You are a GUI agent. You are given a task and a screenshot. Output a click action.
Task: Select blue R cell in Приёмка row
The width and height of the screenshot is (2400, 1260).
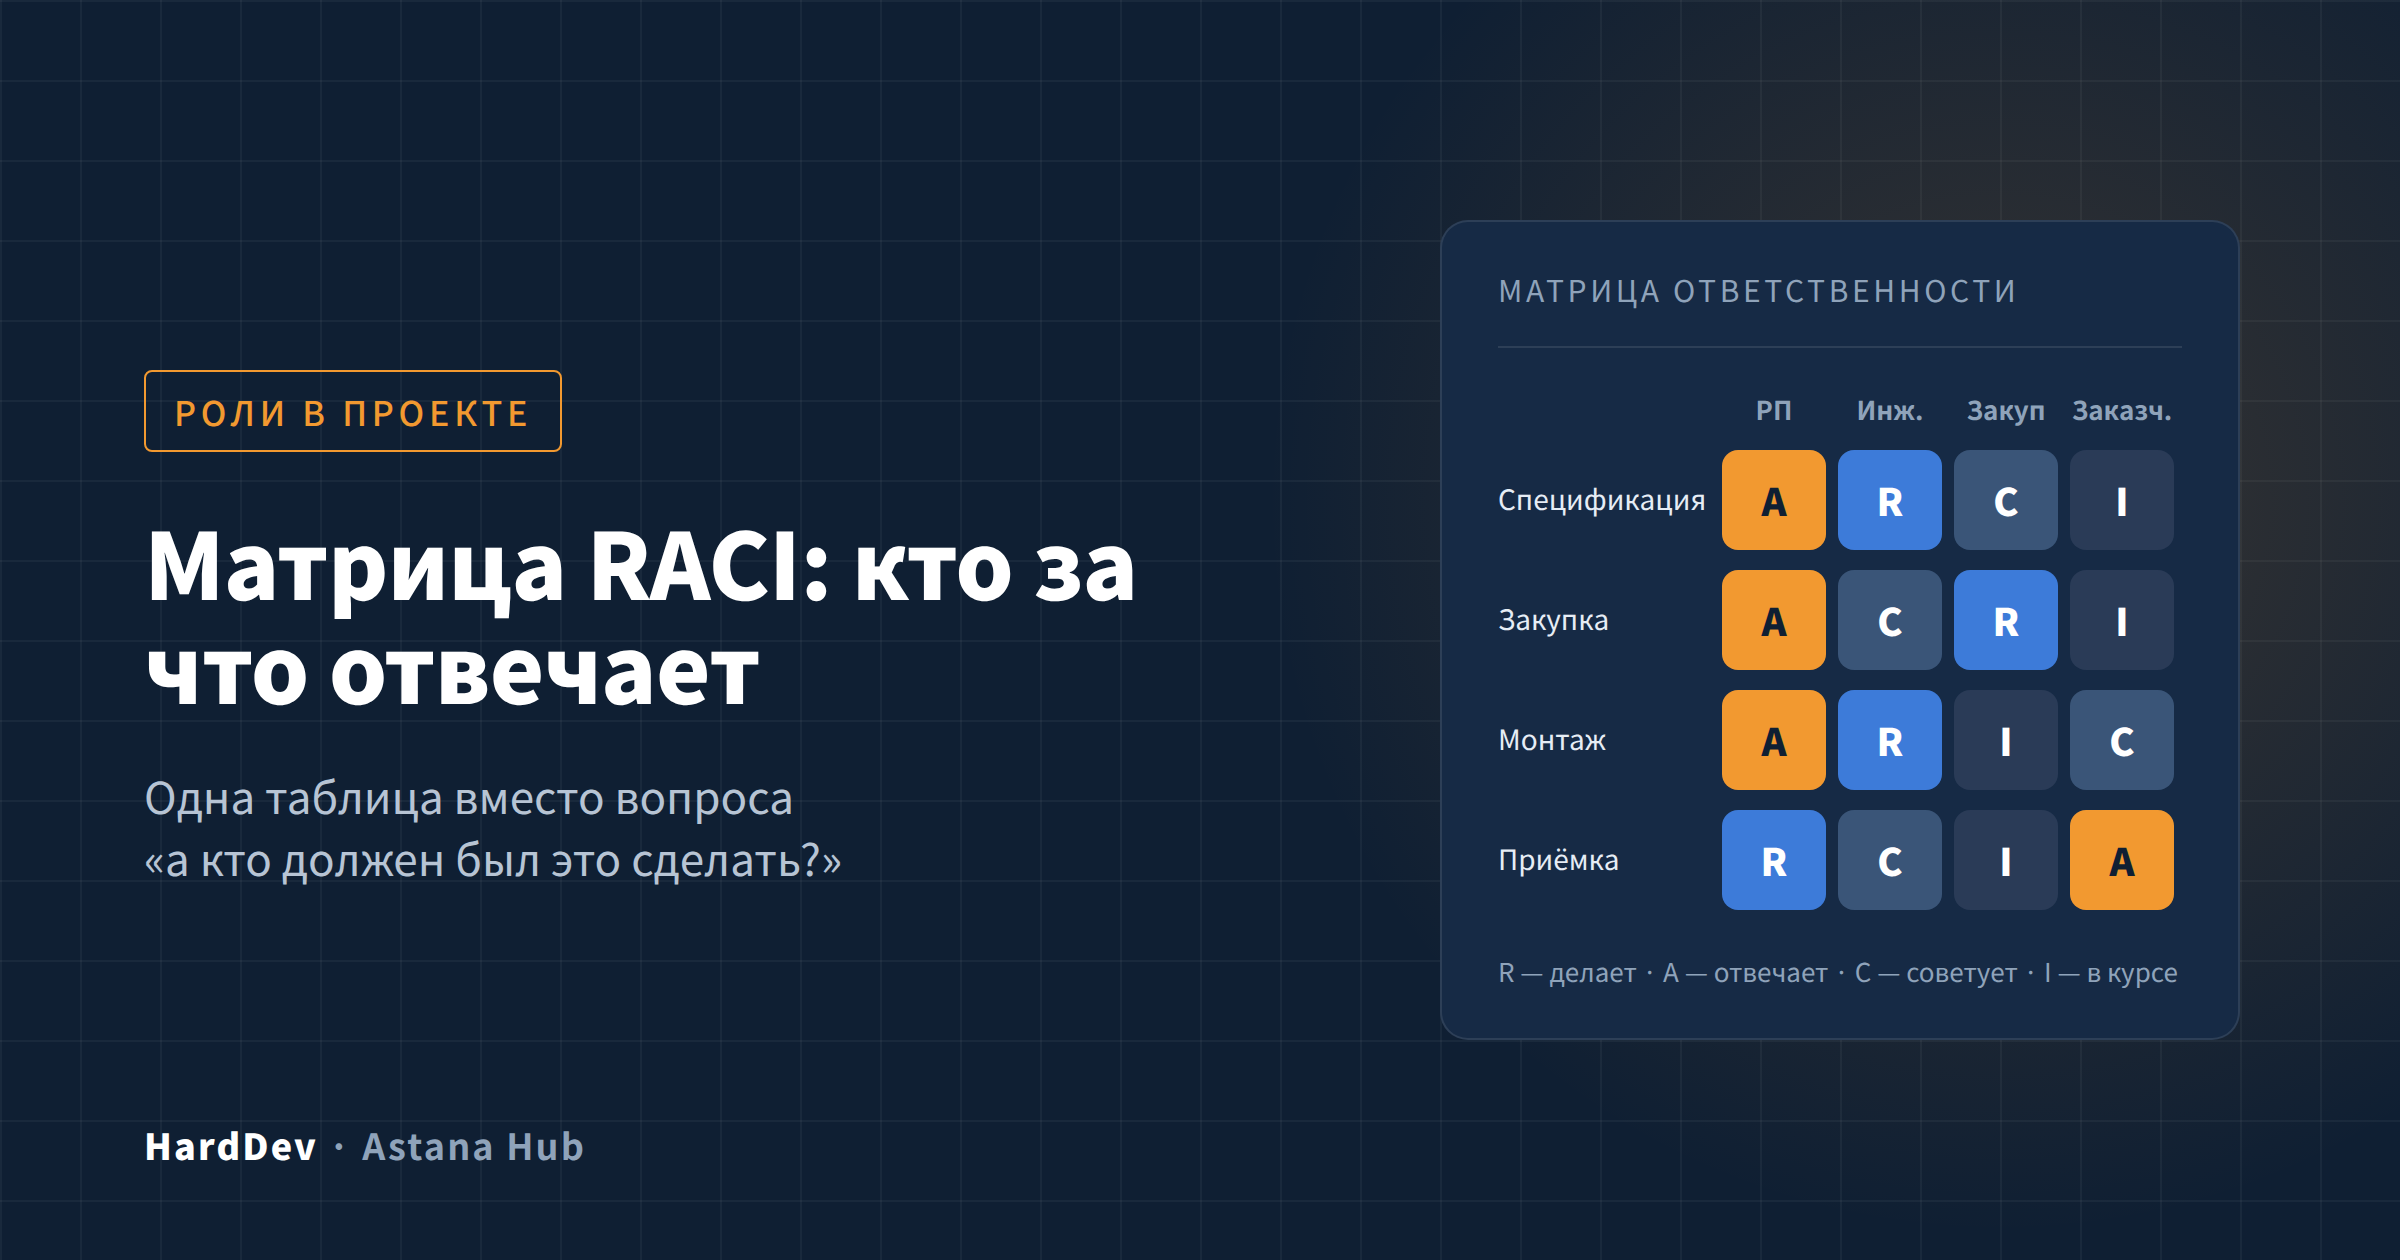[x=1774, y=860]
